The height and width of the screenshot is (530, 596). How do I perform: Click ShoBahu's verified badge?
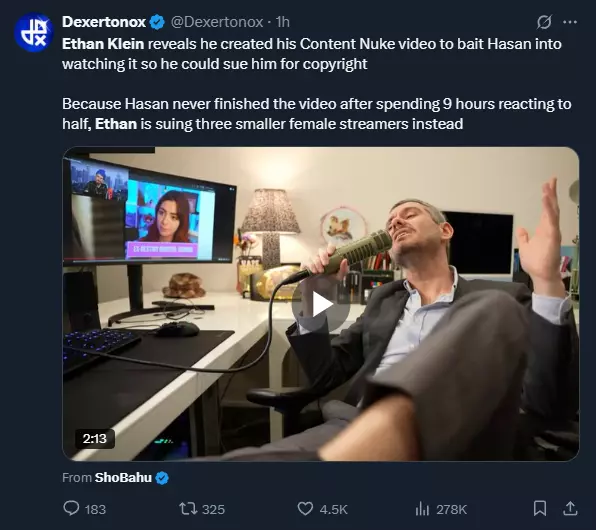(x=162, y=478)
